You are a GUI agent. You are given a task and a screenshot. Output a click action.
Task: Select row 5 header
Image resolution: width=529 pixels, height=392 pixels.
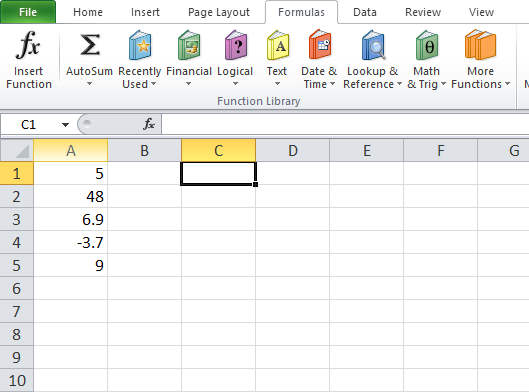point(17,265)
